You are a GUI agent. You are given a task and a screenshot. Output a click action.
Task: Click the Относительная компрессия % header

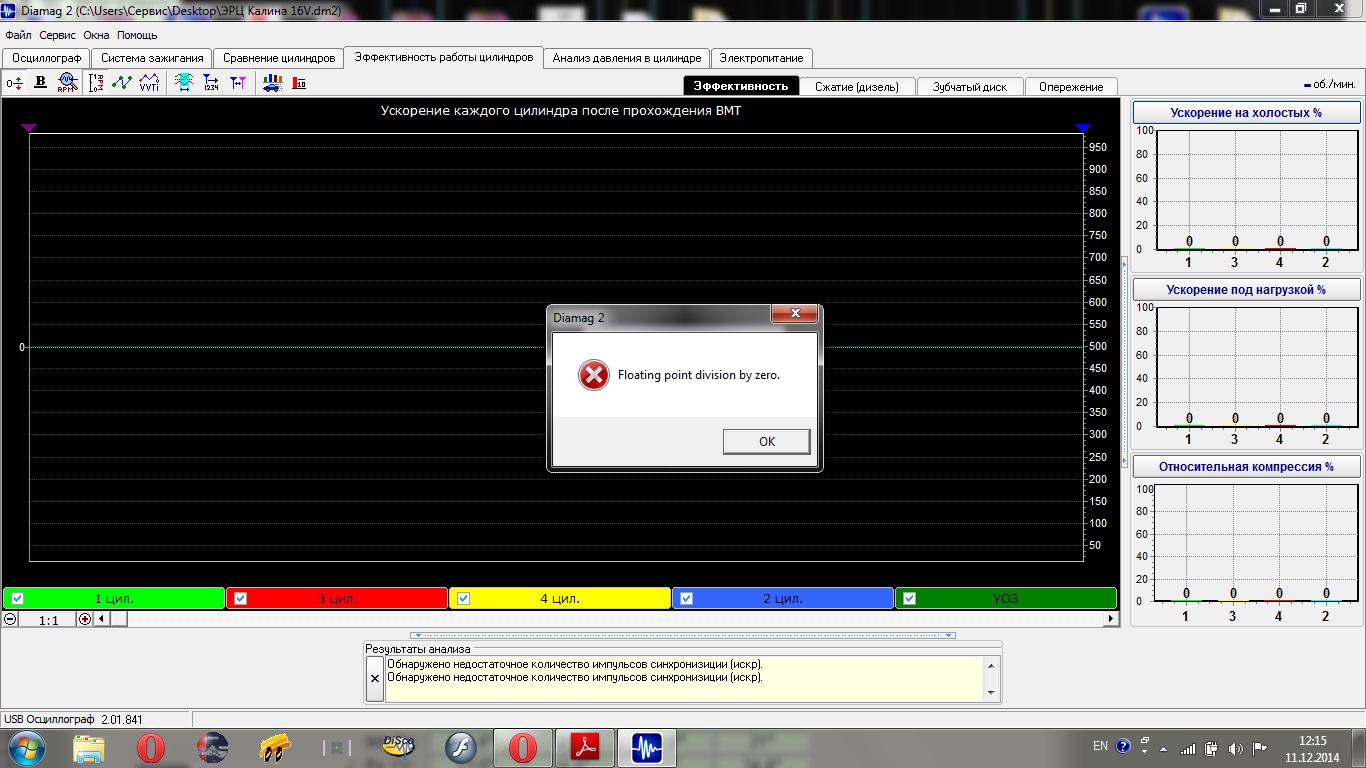[1246, 467]
